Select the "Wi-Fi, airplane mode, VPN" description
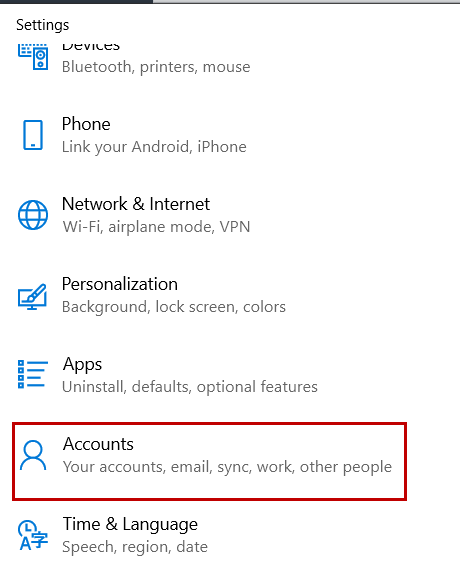The image size is (460, 582). (x=156, y=227)
